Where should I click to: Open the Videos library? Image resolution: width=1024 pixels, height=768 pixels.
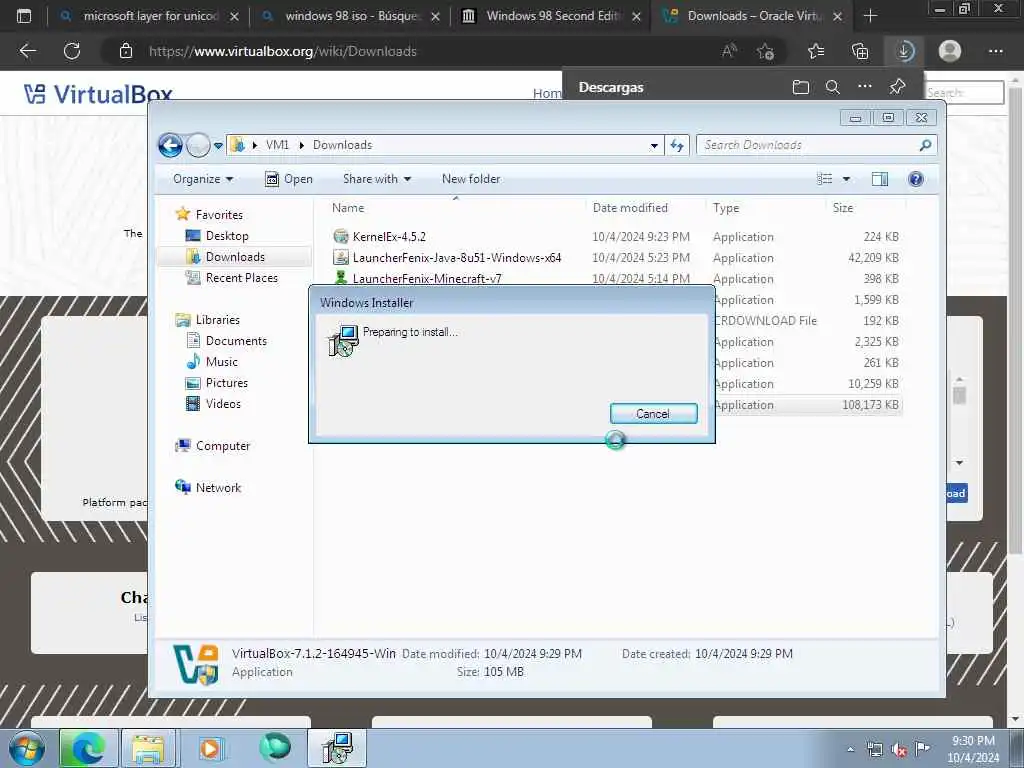223,404
